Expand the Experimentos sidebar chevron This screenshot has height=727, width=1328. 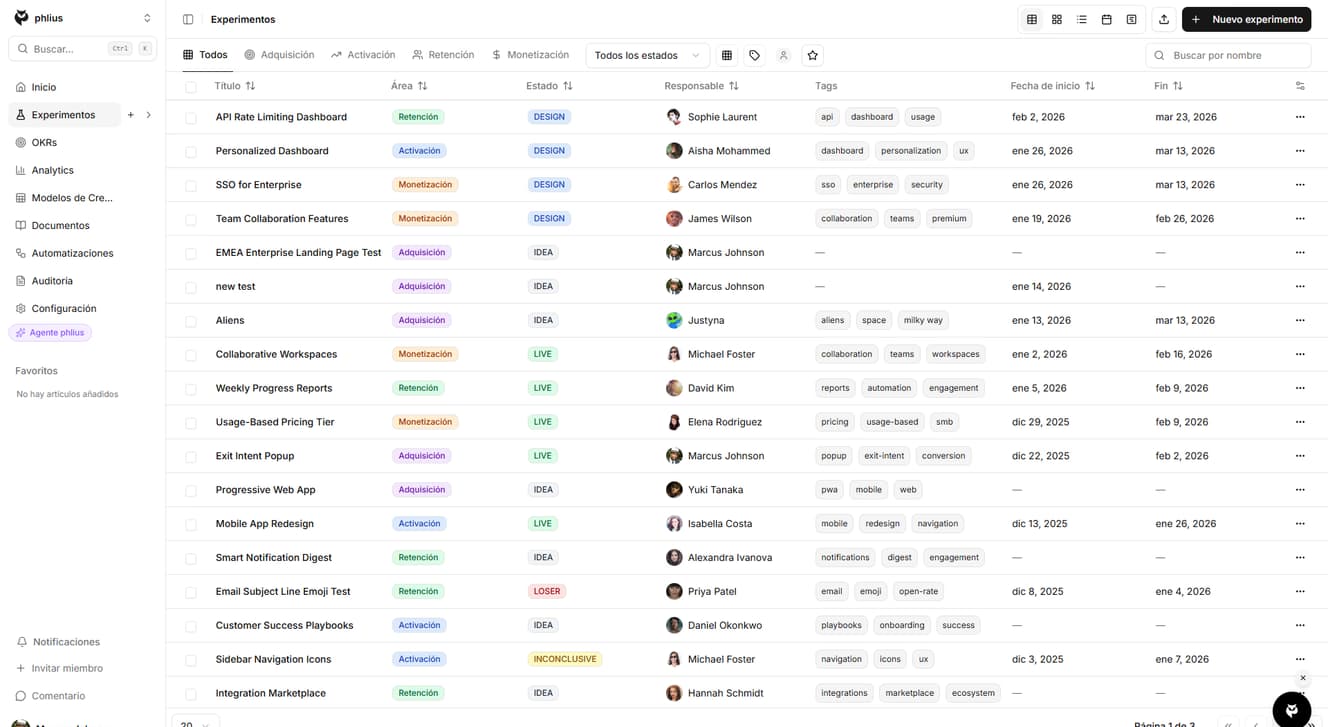coord(148,114)
